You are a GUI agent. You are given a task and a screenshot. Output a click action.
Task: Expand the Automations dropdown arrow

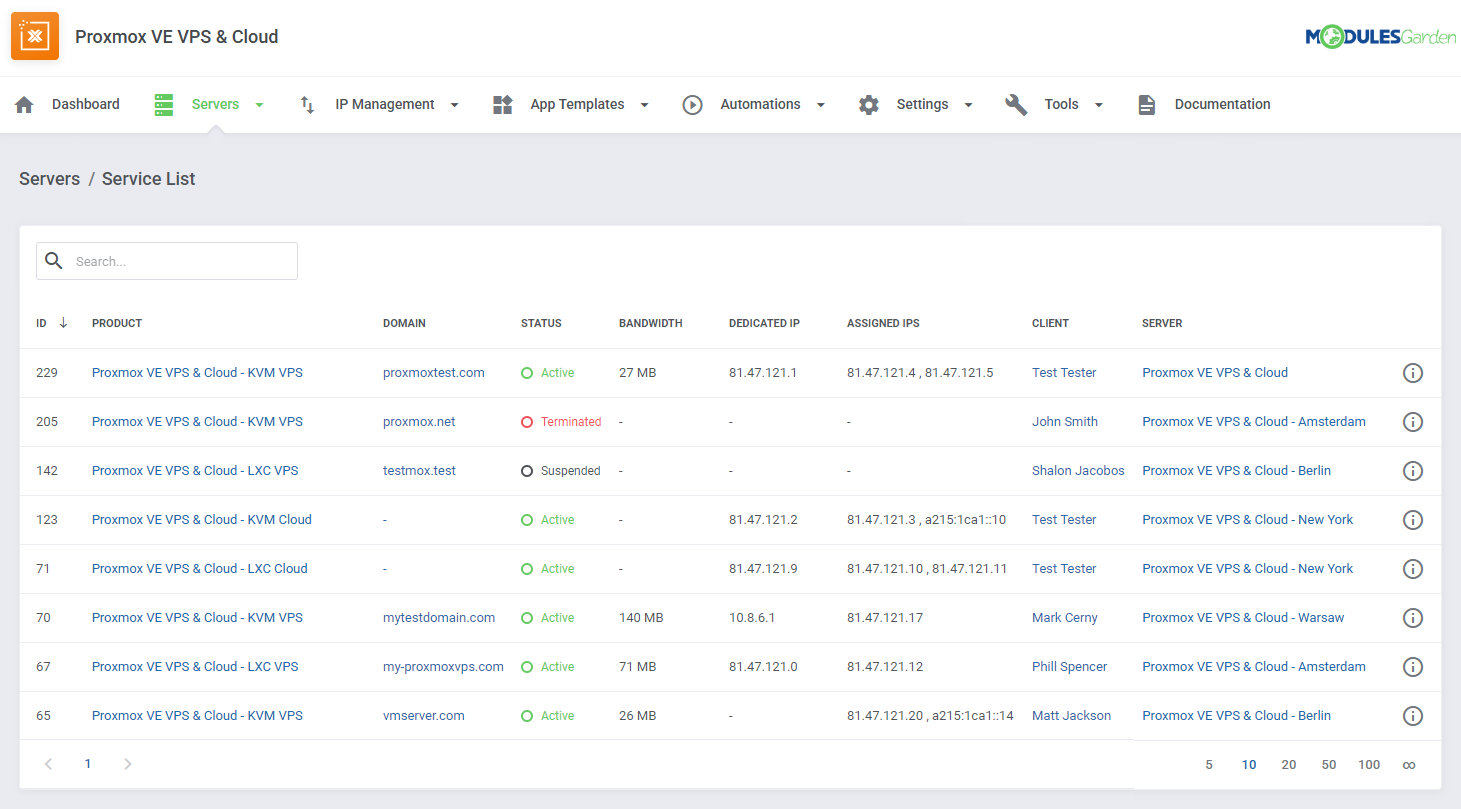pyautogui.click(x=820, y=105)
